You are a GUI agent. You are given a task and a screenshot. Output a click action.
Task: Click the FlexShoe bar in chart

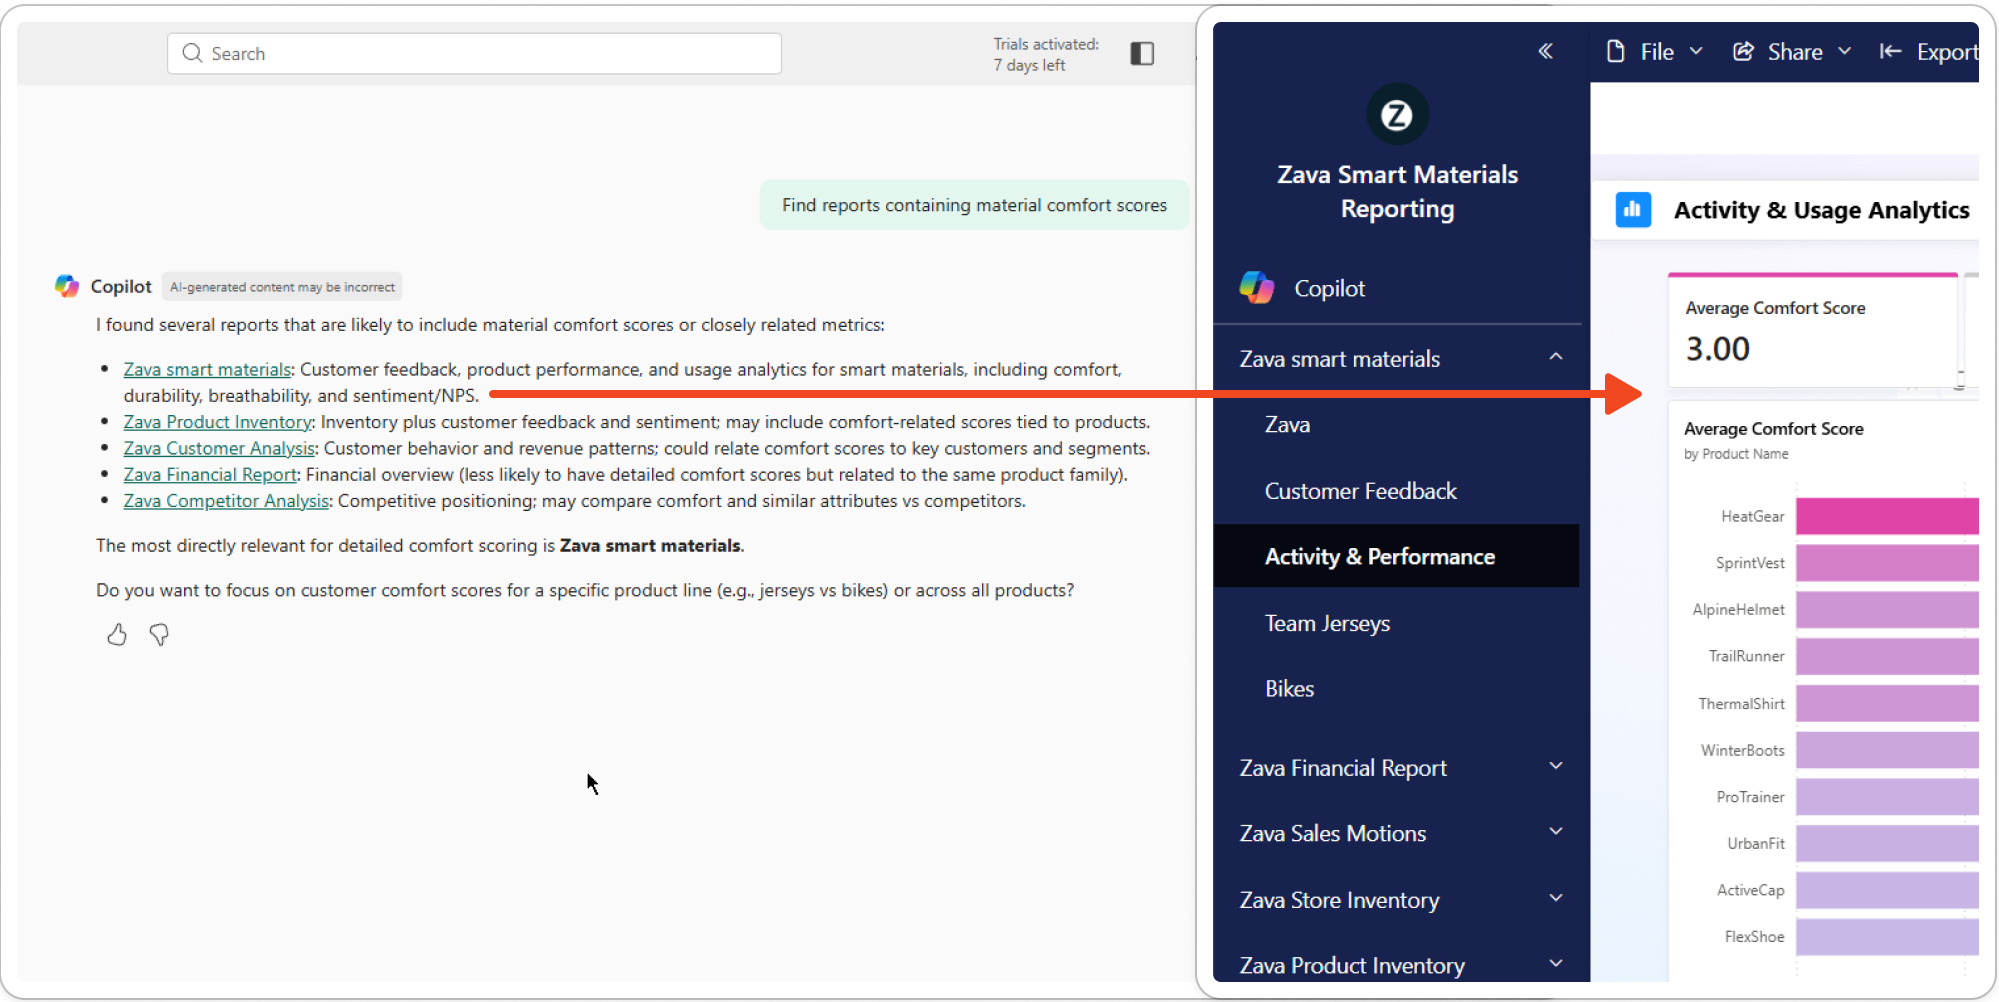tap(1887, 937)
